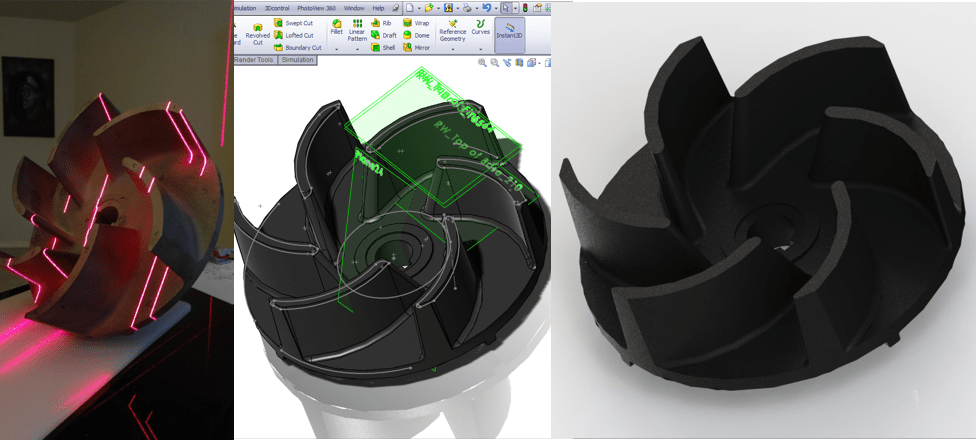Open the Wrap feature
The image size is (976, 440).
click(x=416, y=23)
